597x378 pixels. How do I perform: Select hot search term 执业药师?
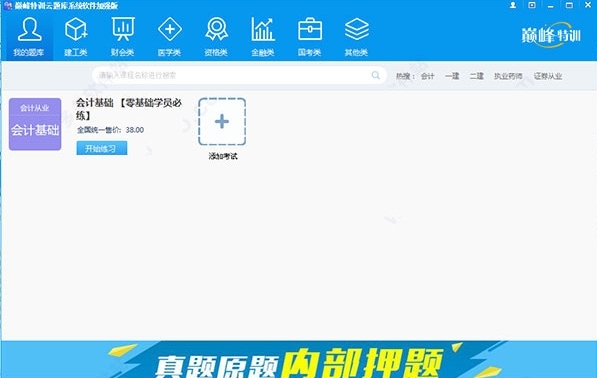click(x=508, y=76)
